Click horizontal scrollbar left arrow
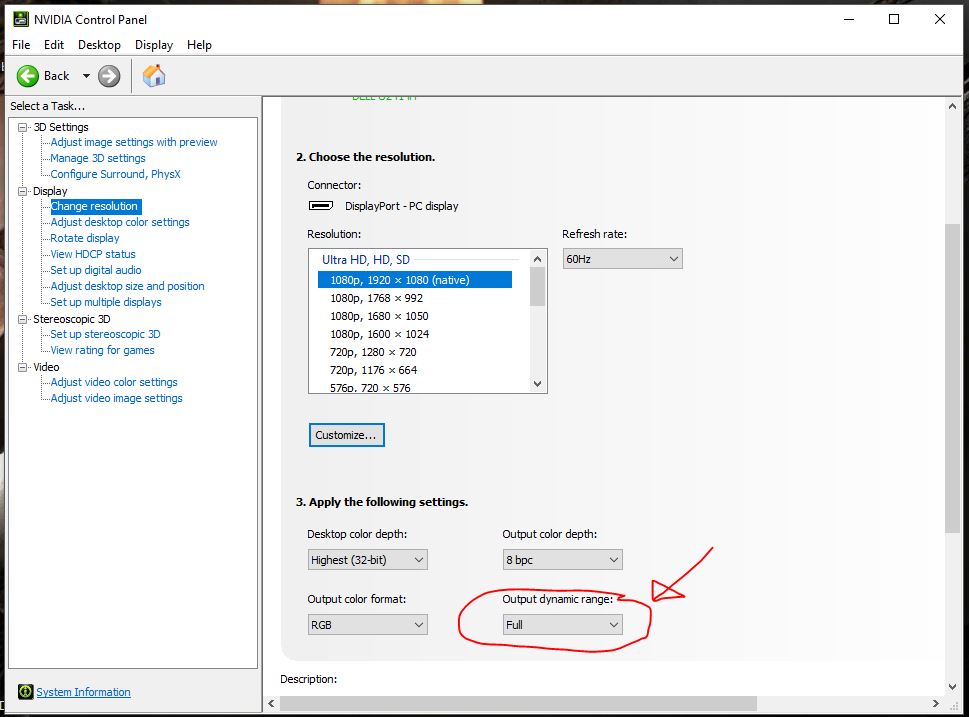The width and height of the screenshot is (969, 717). 271,703
